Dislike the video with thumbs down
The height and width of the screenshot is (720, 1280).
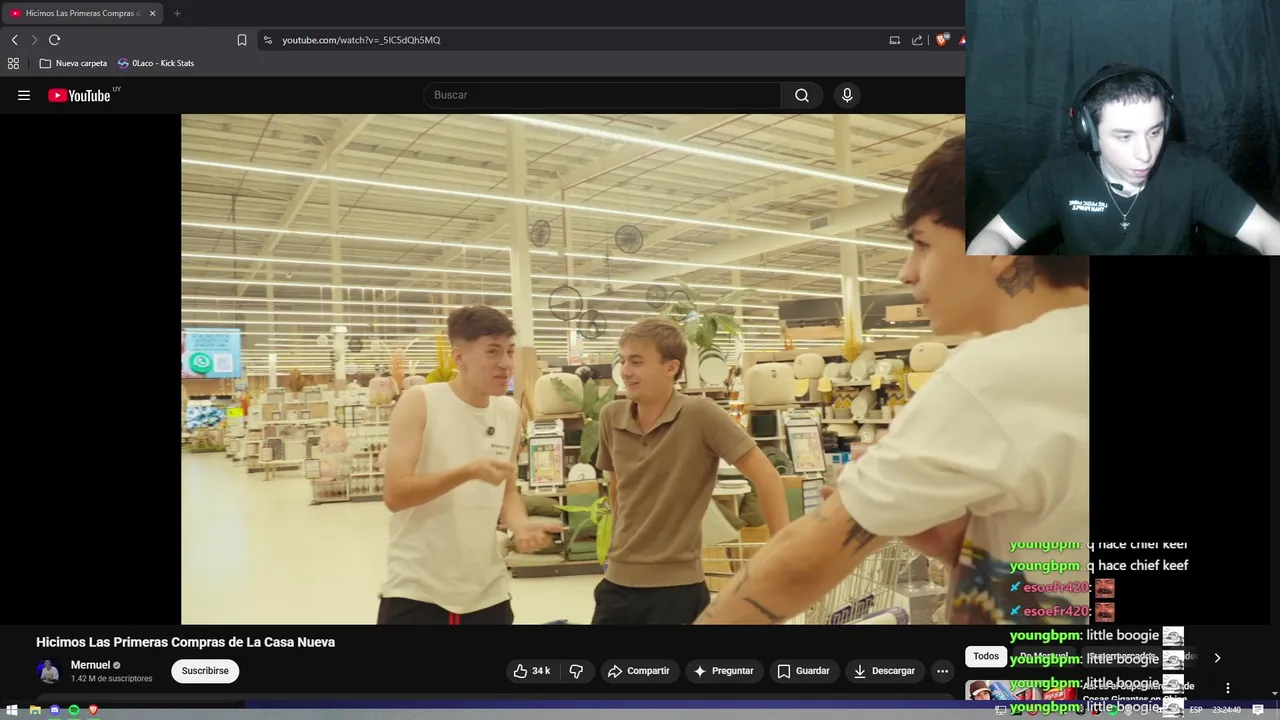click(576, 671)
